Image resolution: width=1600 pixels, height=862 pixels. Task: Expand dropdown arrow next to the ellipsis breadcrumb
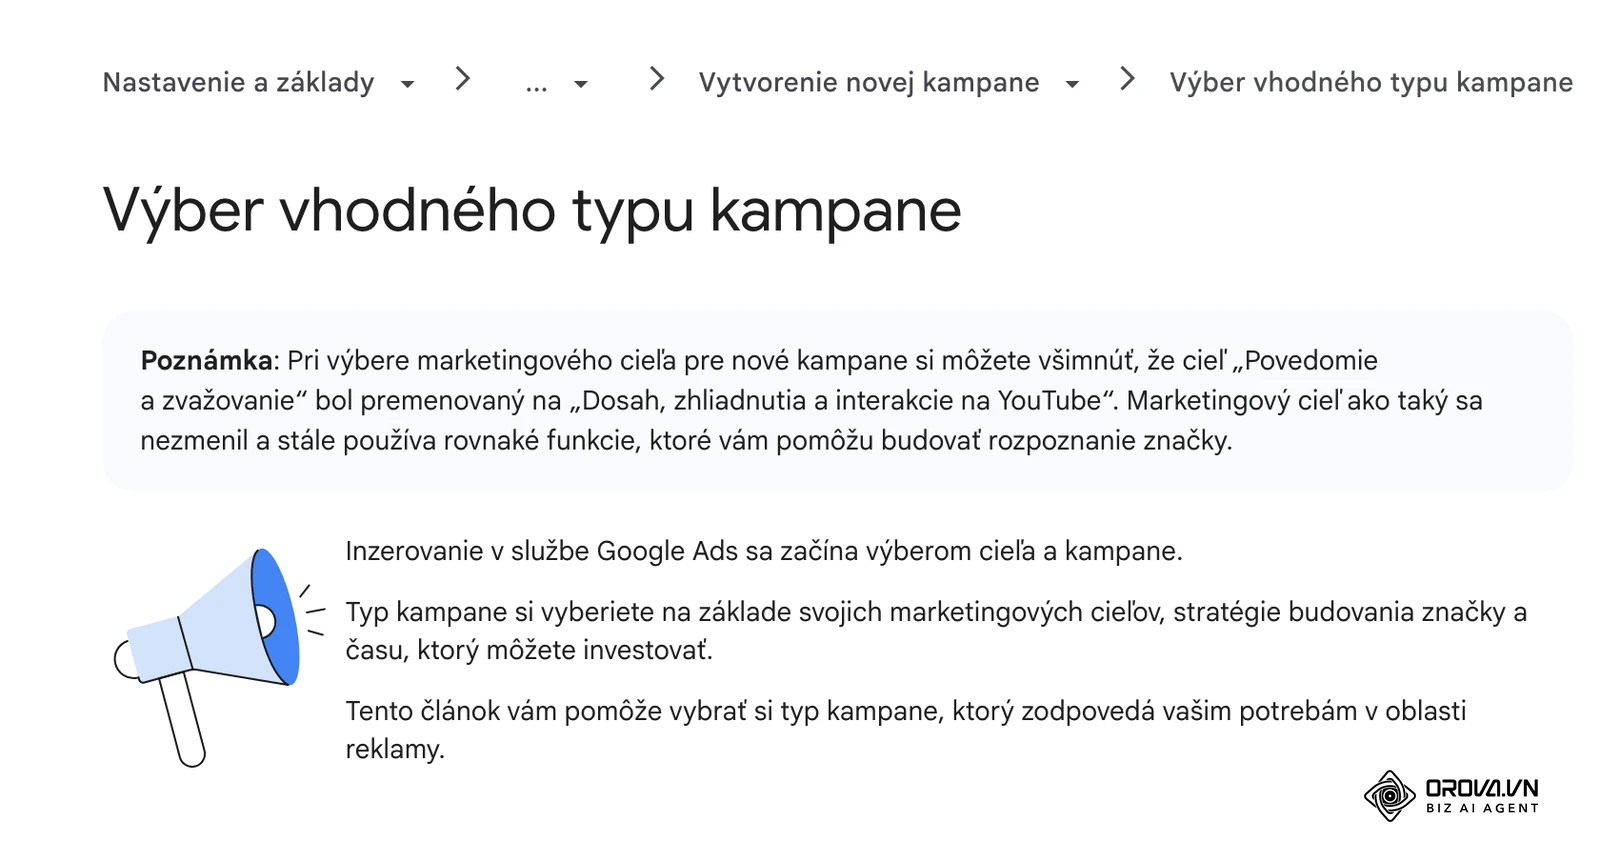[x=581, y=85]
